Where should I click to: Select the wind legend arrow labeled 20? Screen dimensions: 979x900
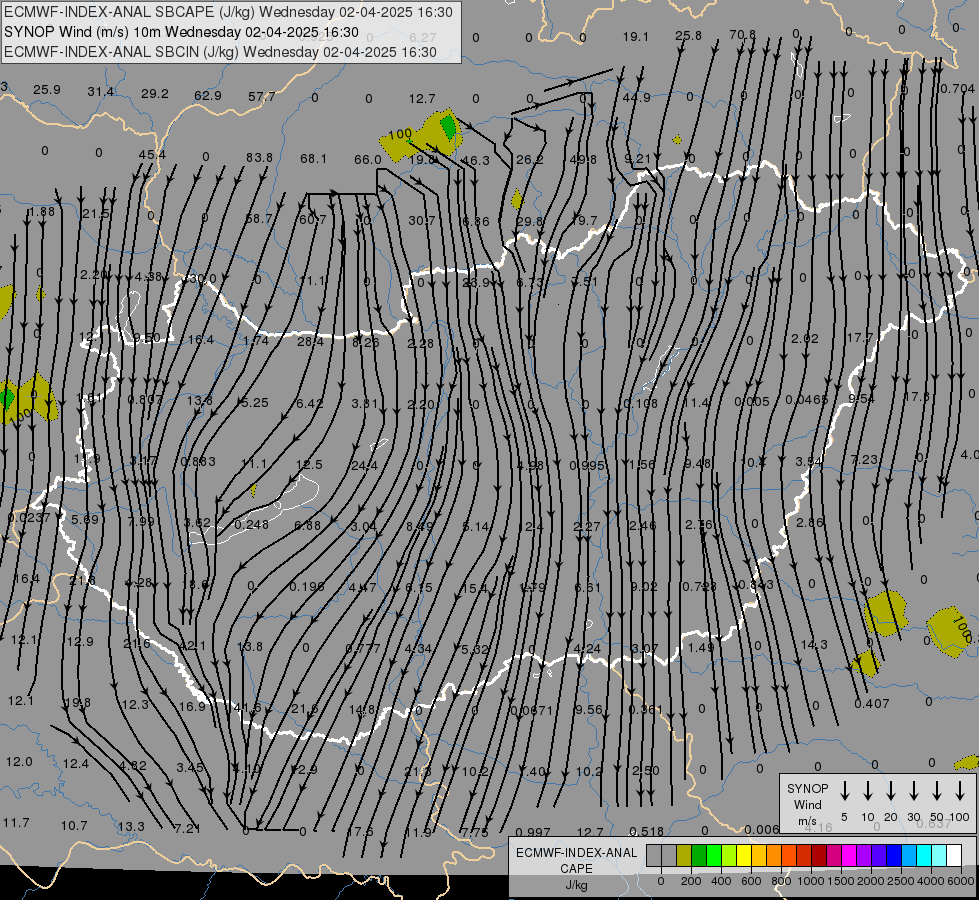[x=891, y=791]
